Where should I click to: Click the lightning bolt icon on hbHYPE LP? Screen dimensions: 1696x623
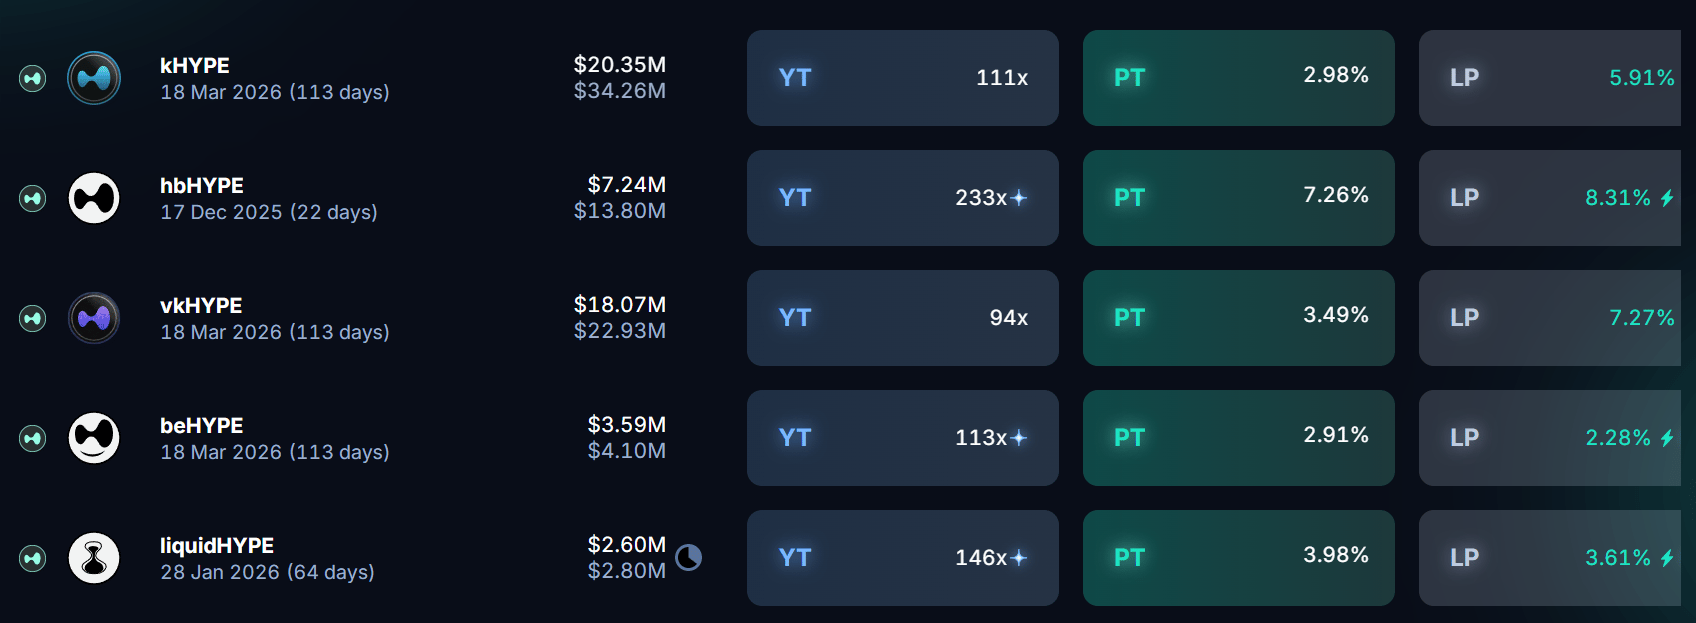(x=1667, y=198)
